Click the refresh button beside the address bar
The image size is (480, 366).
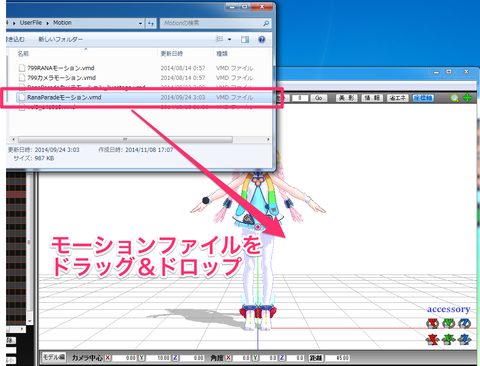click(151, 23)
